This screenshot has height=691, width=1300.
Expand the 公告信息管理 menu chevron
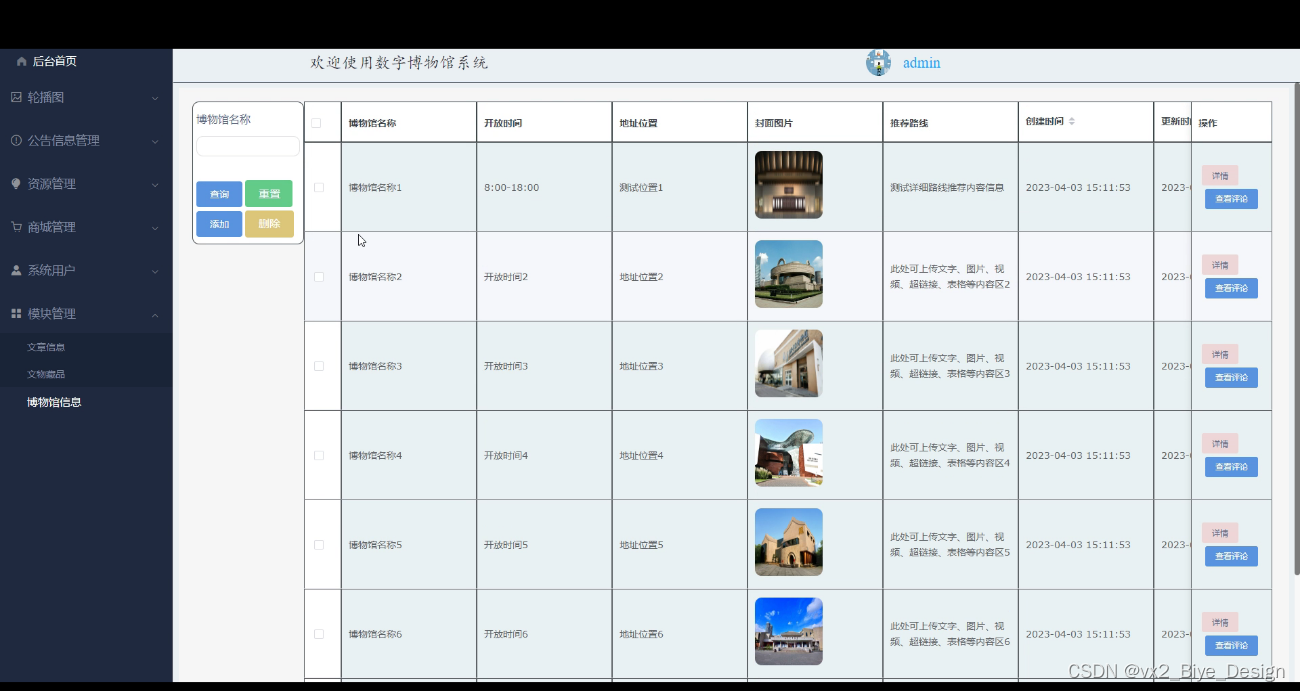click(155, 141)
